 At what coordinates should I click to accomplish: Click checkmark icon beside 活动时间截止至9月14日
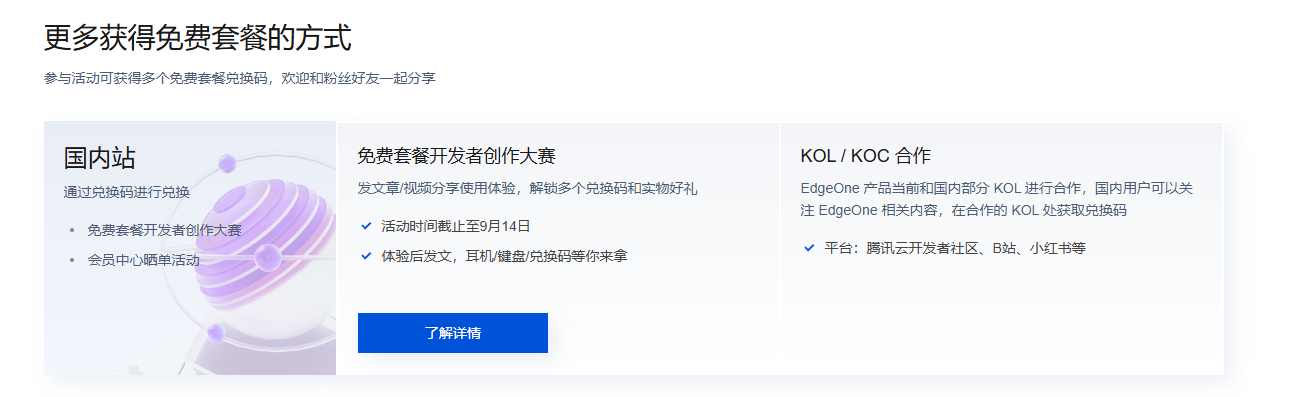(366, 226)
